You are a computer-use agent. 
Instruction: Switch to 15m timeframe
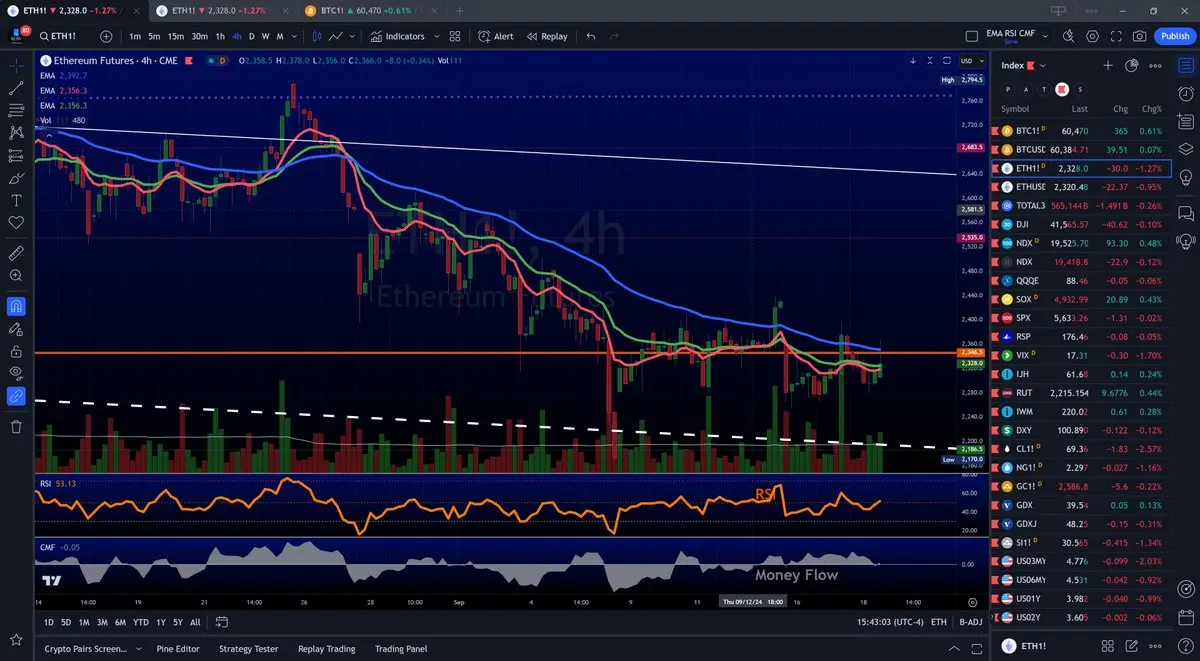pyautogui.click(x=175, y=36)
